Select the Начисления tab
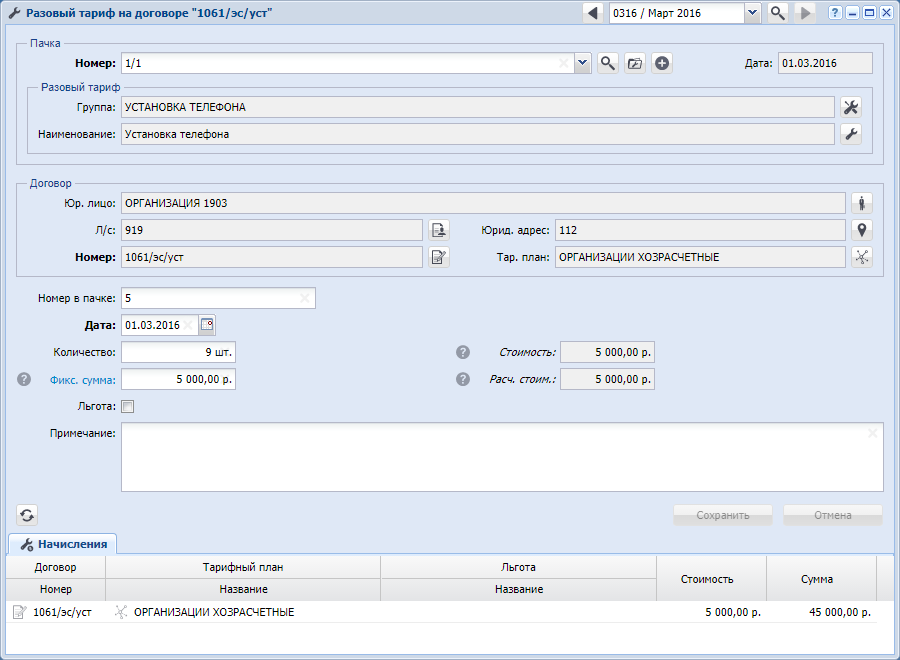Screen dimensions: 900x660 [x=63, y=544]
